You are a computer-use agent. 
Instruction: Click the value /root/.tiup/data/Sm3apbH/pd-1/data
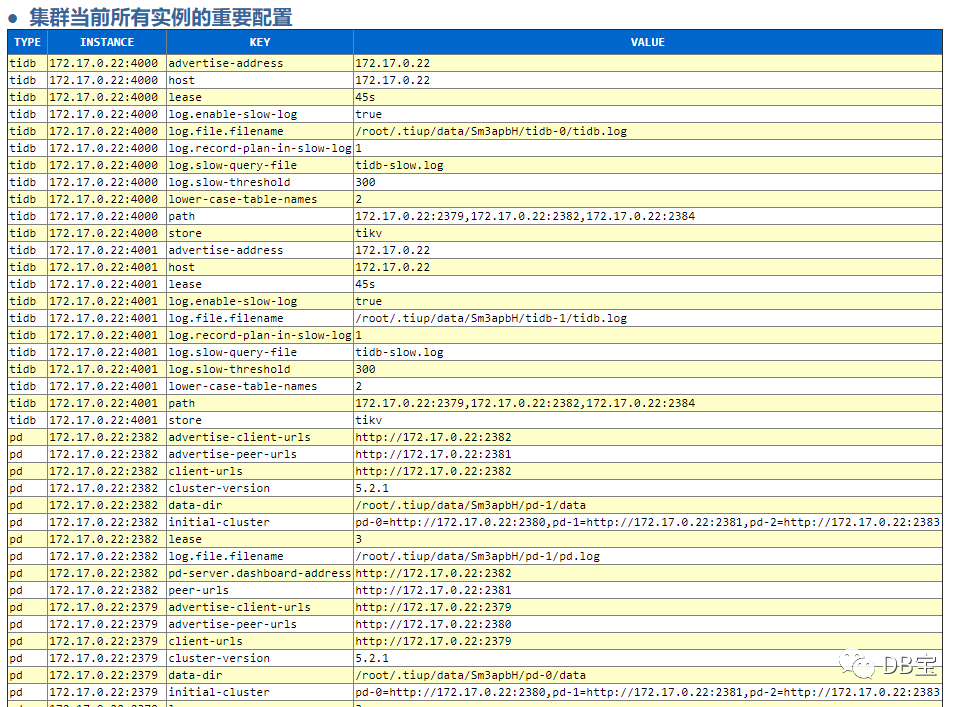[x=470, y=505]
